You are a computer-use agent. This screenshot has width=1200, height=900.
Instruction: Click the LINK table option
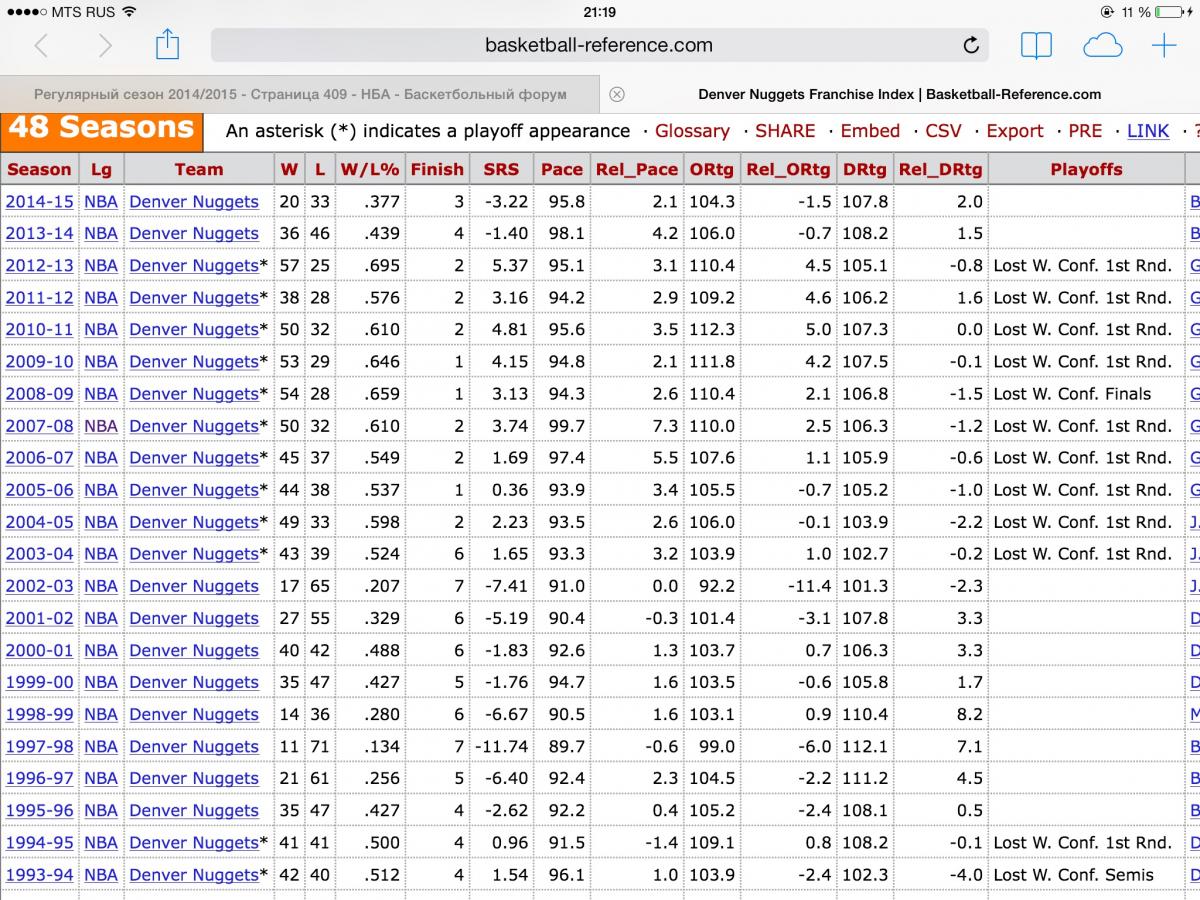click(1148, 131)
